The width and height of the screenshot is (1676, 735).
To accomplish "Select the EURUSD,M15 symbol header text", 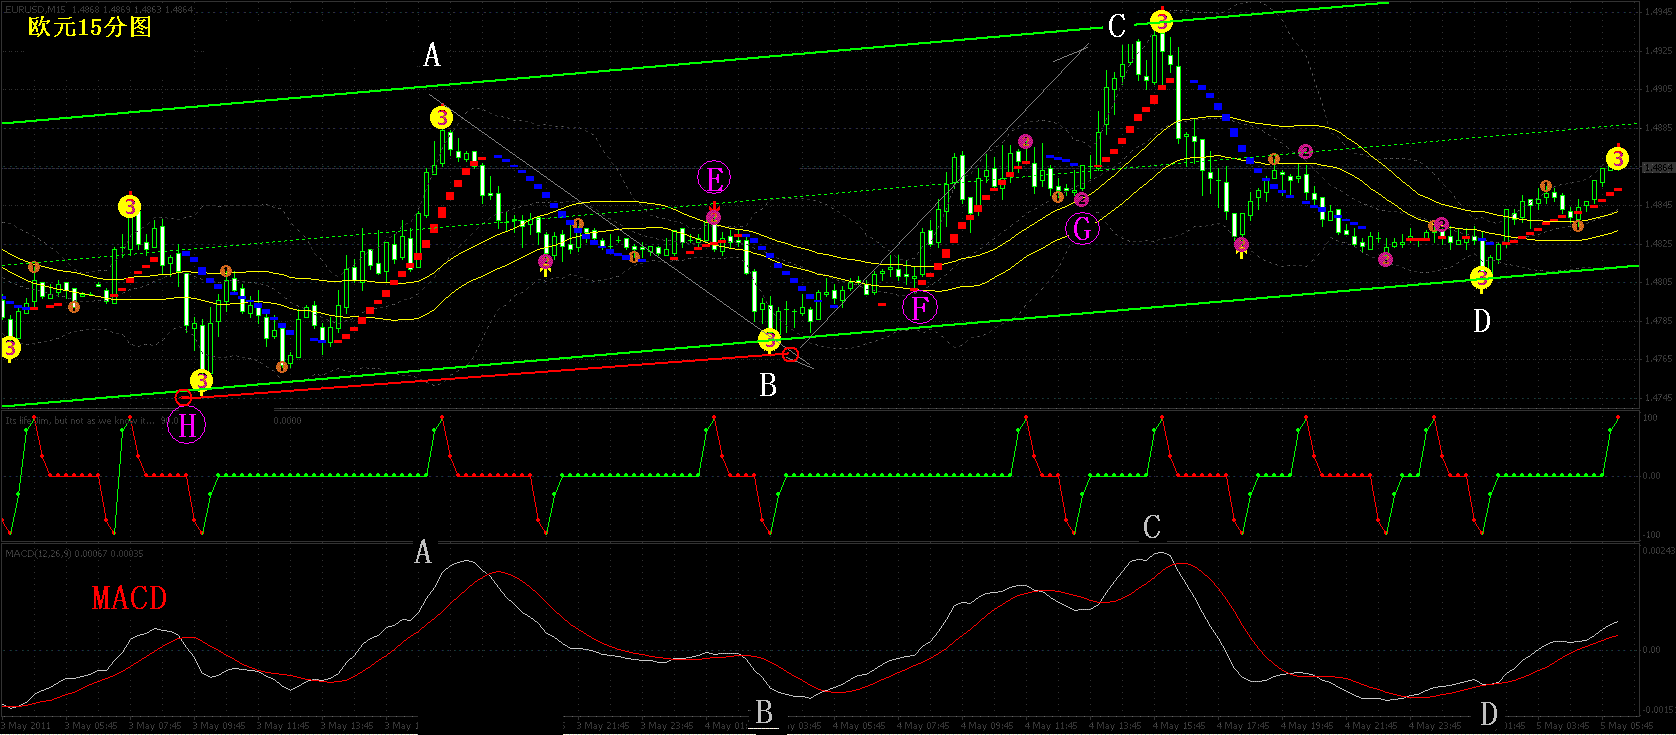I will [x=36, y=9].
